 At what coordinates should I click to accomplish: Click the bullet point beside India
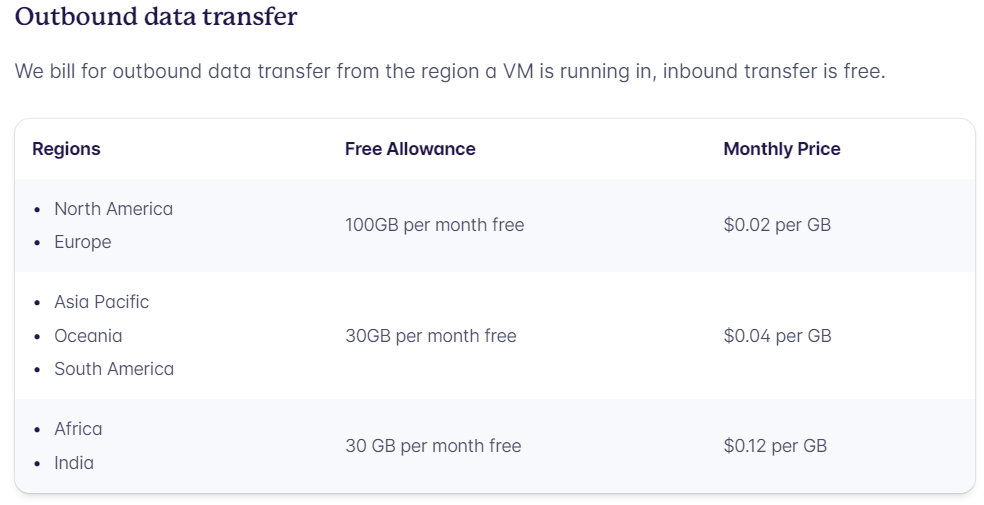[x=38, y=464]
